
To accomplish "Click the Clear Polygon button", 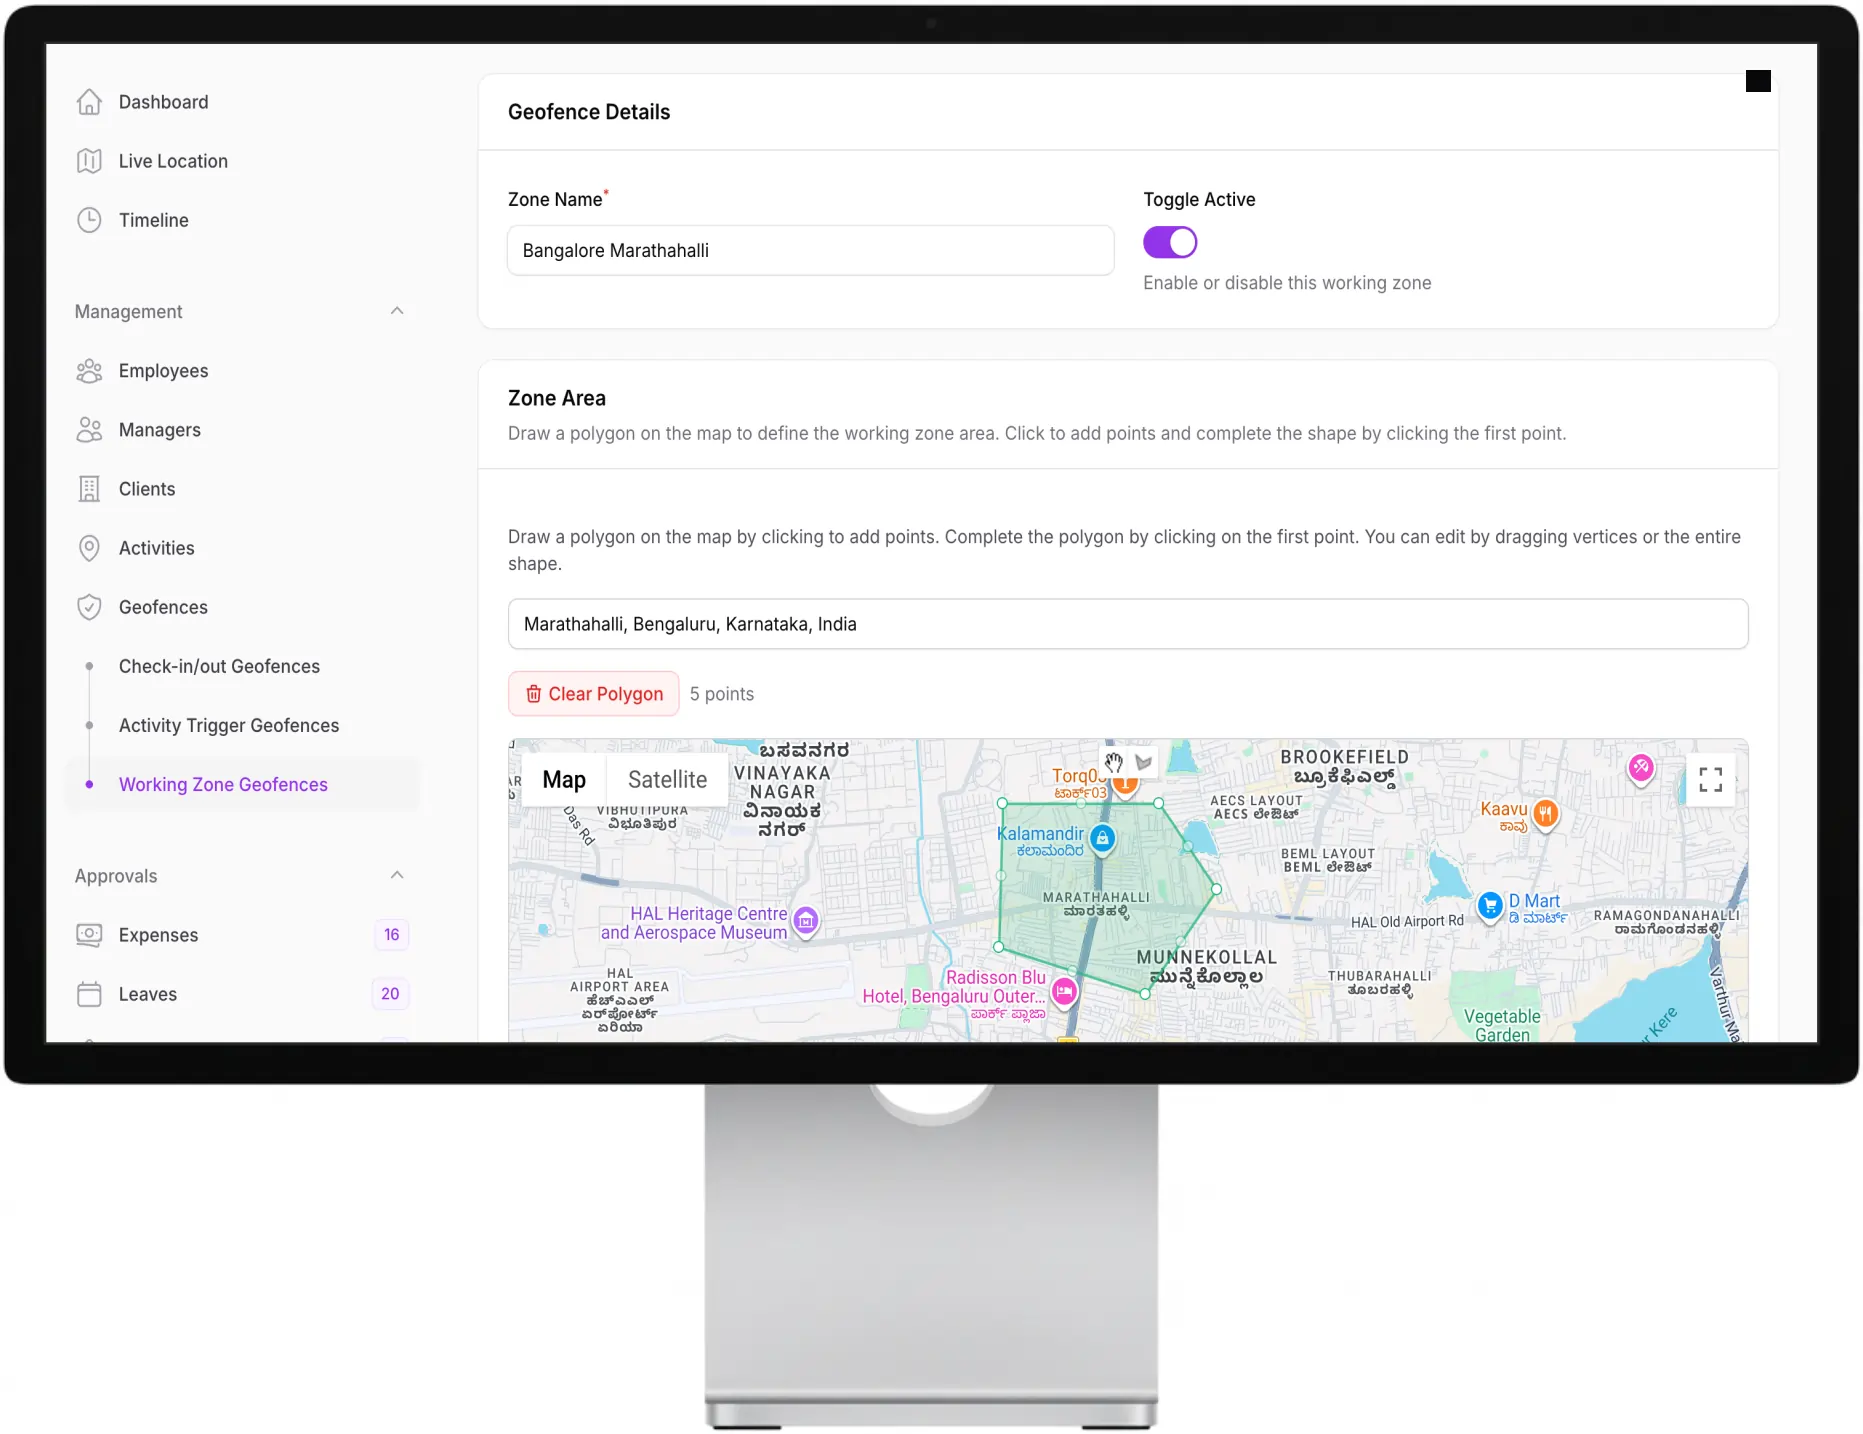I will click(594, 694).
